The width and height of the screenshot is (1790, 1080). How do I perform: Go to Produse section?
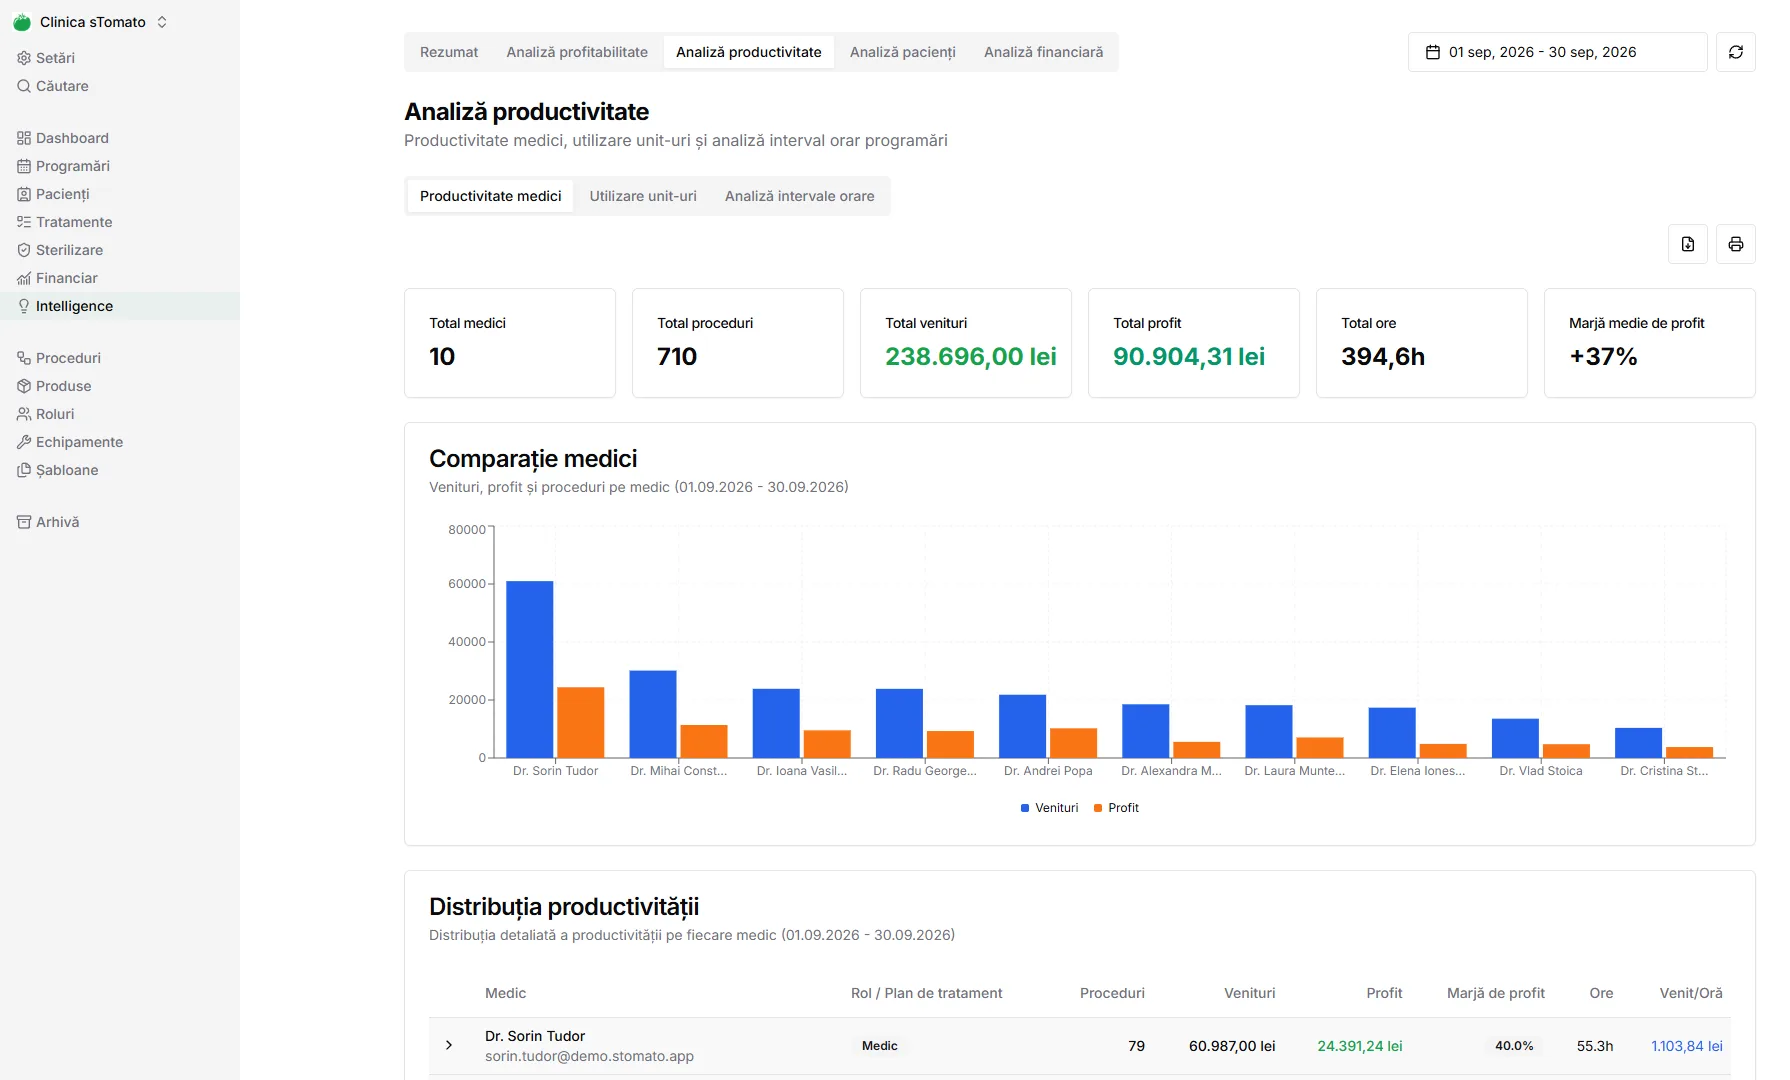click(54, 386)
